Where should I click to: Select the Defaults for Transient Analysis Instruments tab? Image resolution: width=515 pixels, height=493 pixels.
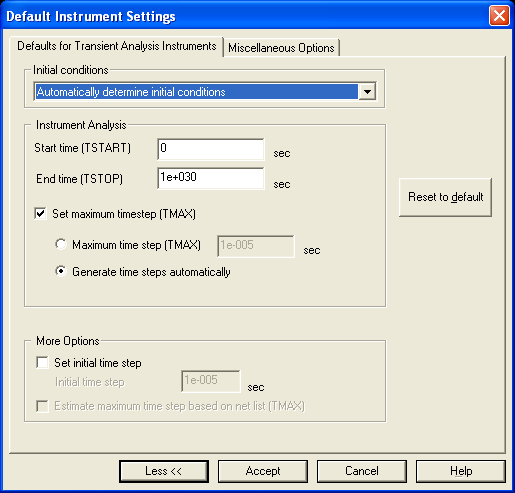pos(117,46)
